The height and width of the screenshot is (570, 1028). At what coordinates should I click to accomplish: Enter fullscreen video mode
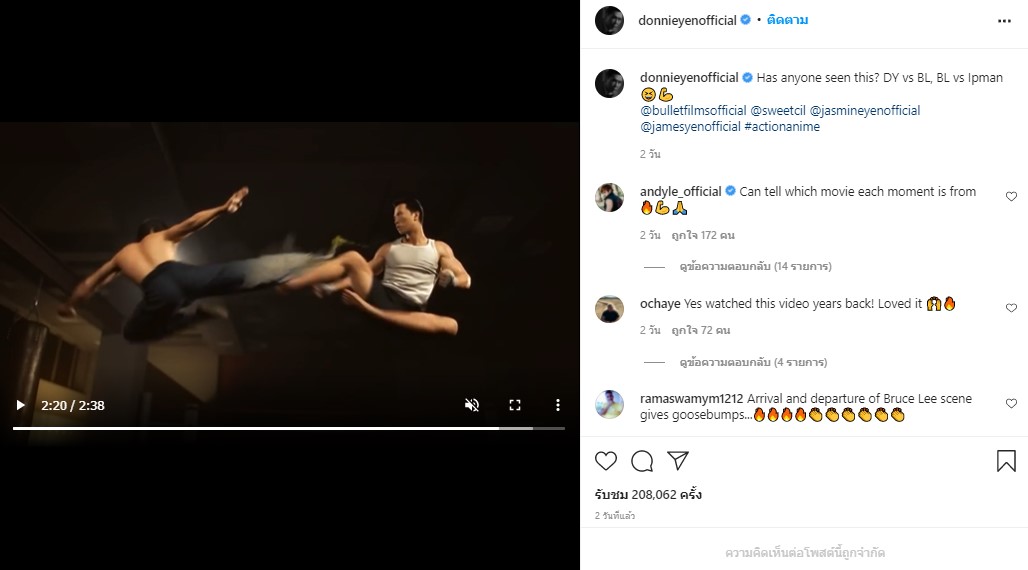tap(515, 405)
